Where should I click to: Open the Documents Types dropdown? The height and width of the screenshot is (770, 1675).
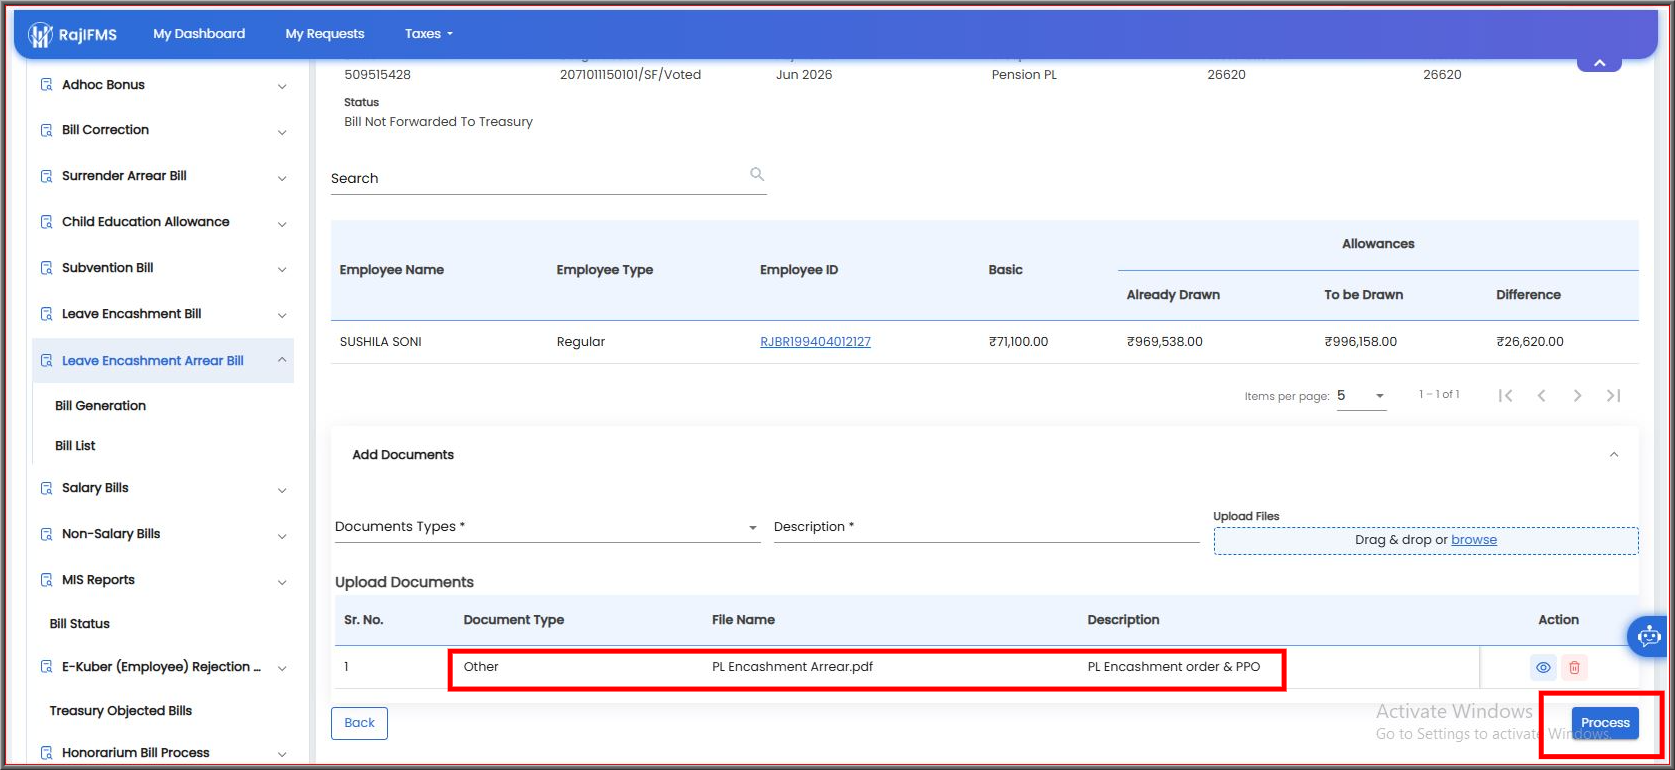click(547, 527)
